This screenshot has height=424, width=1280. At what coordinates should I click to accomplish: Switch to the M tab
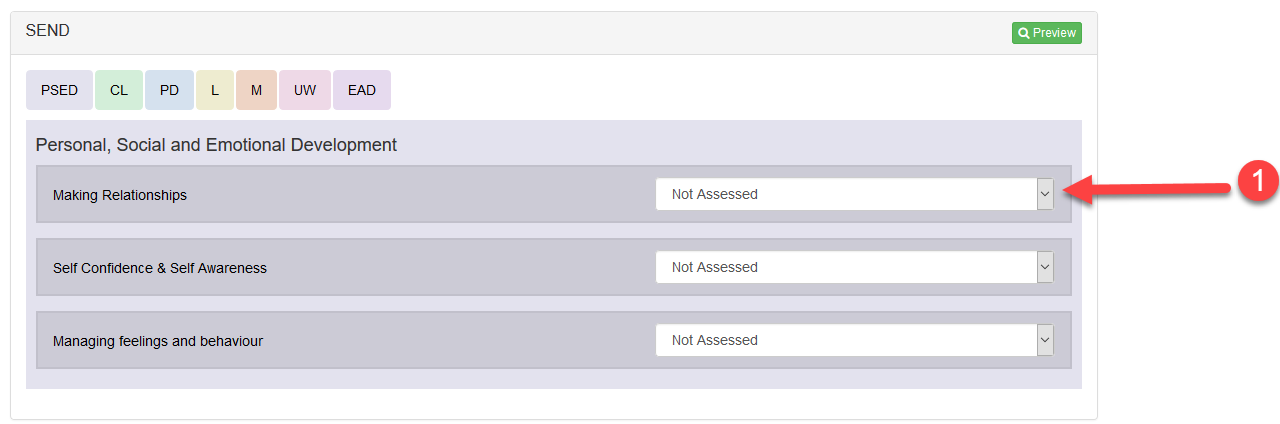[256, 90]
